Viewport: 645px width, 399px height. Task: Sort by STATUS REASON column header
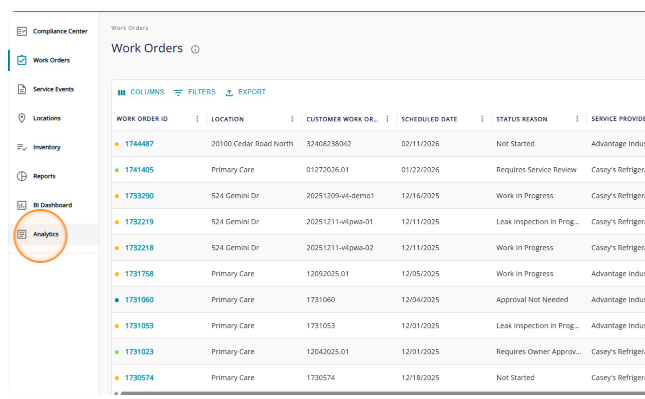pyautogui.click(x=522, y=119)
